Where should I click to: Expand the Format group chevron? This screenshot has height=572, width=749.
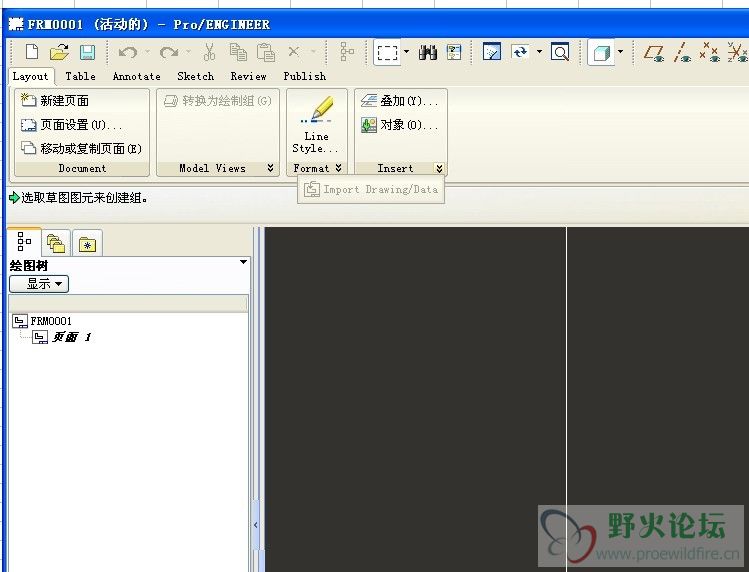339,168
